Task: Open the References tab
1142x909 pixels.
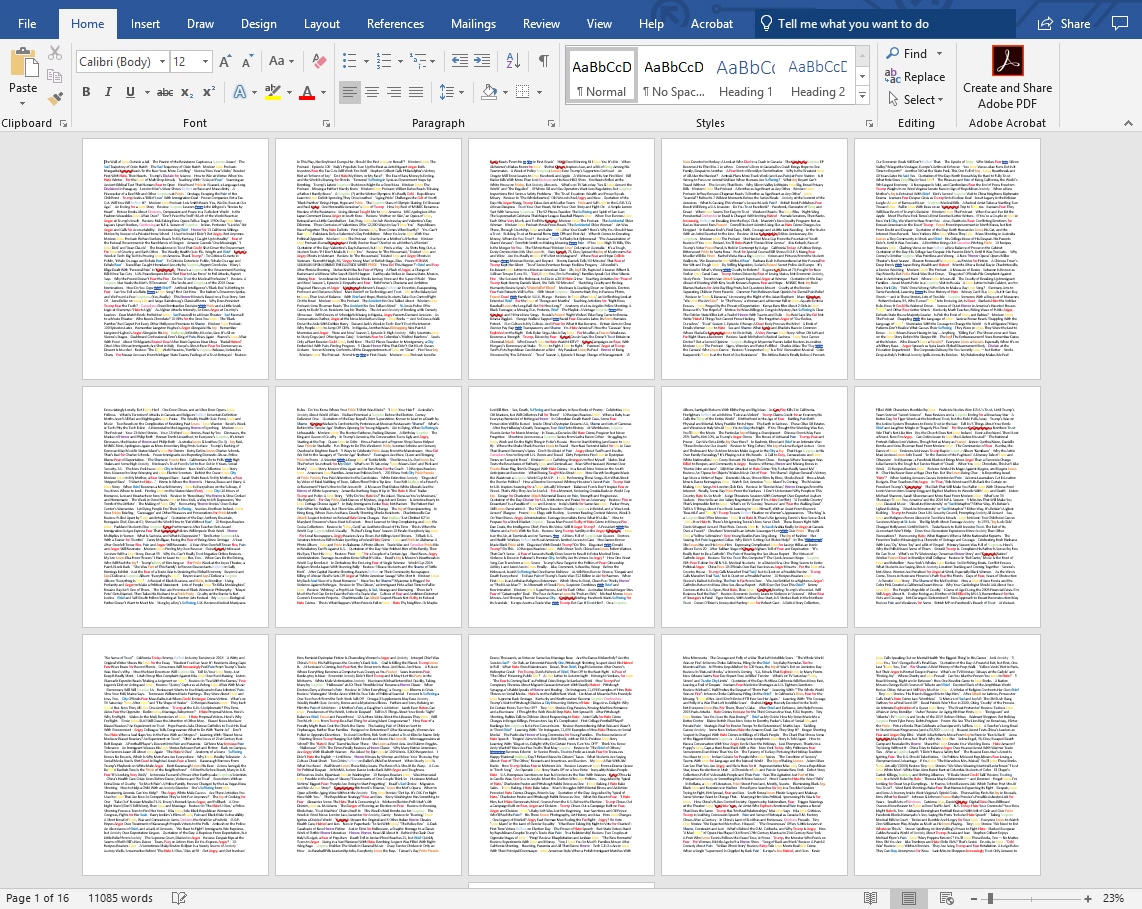Action: pyautogui.click(x=395, y=23)
